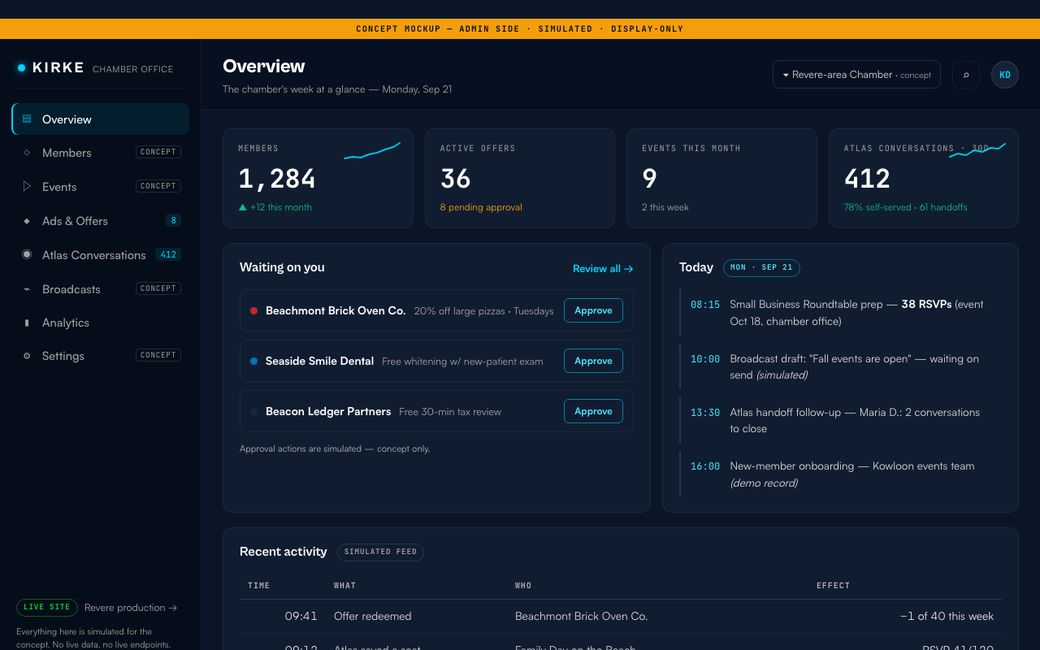Click the Settings gear icon

click(x=27, y=356)
